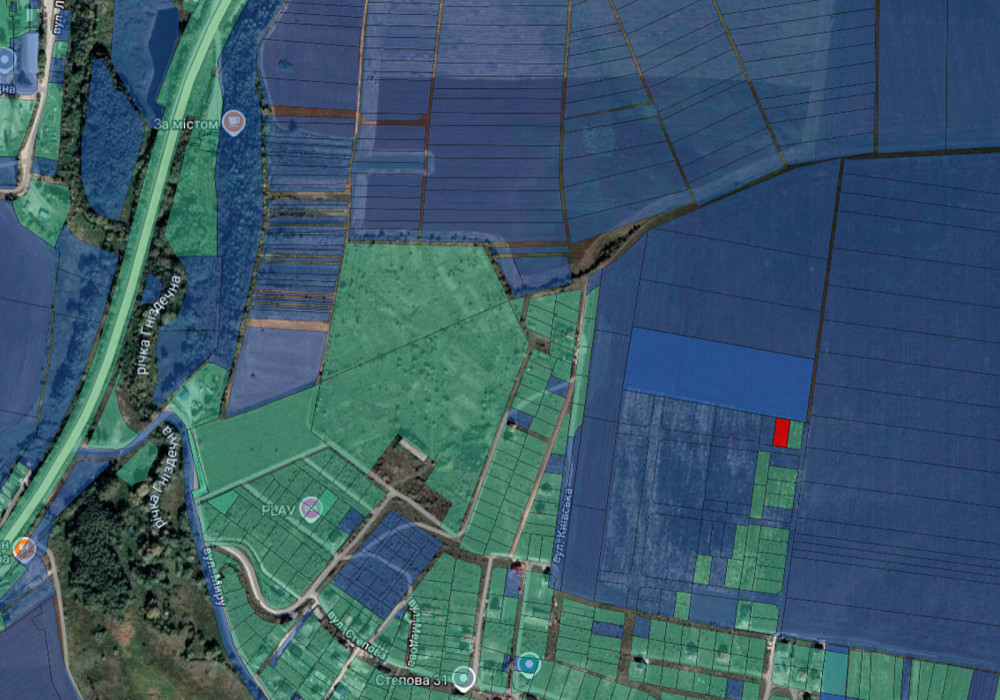
Task: Click the large bright blue rectangular parcel
Action: point(716,372)
